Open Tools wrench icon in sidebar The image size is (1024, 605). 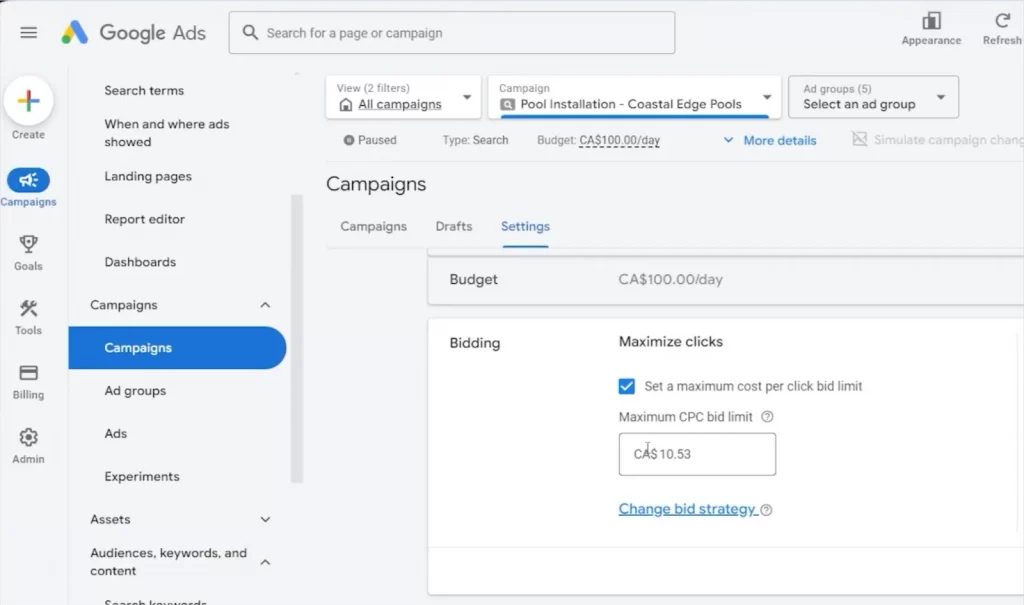click(28, 308)
